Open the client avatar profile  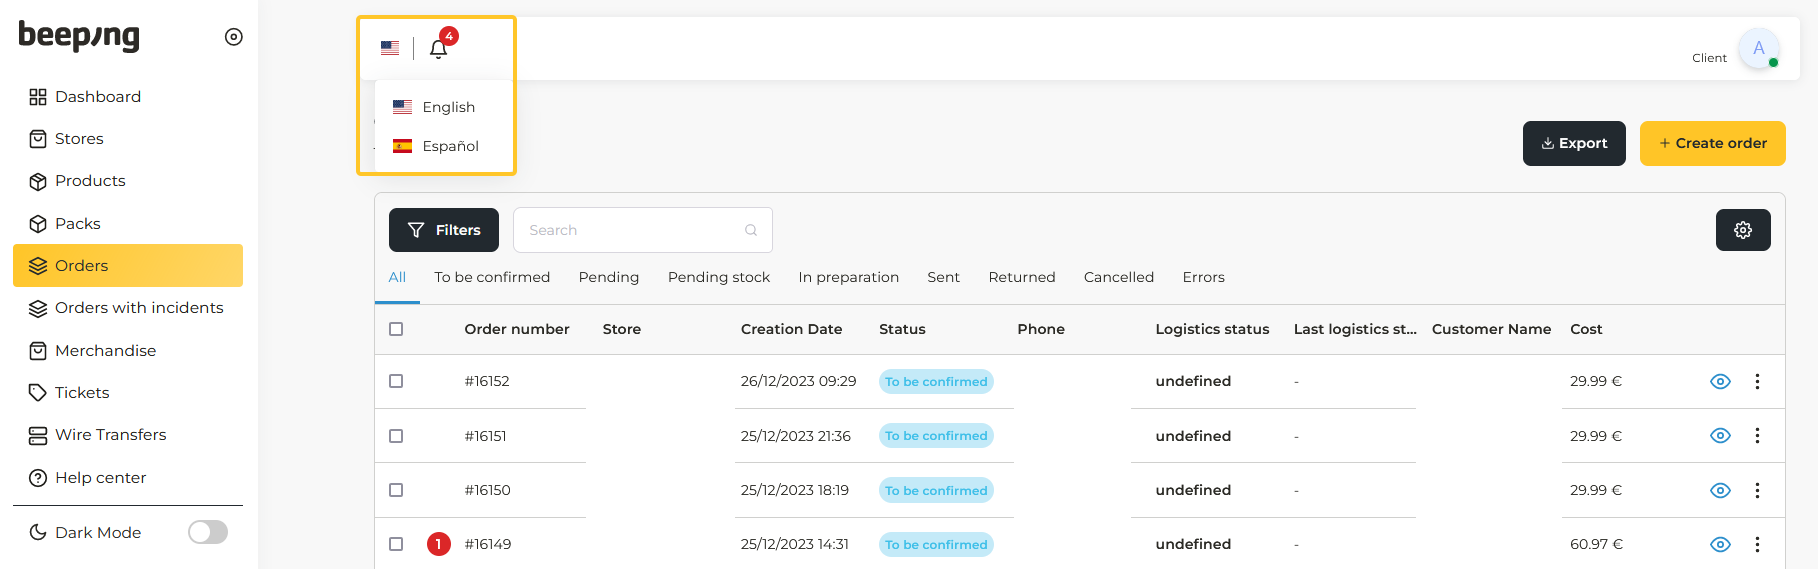pyautogui.click(x=1757, y=48)
